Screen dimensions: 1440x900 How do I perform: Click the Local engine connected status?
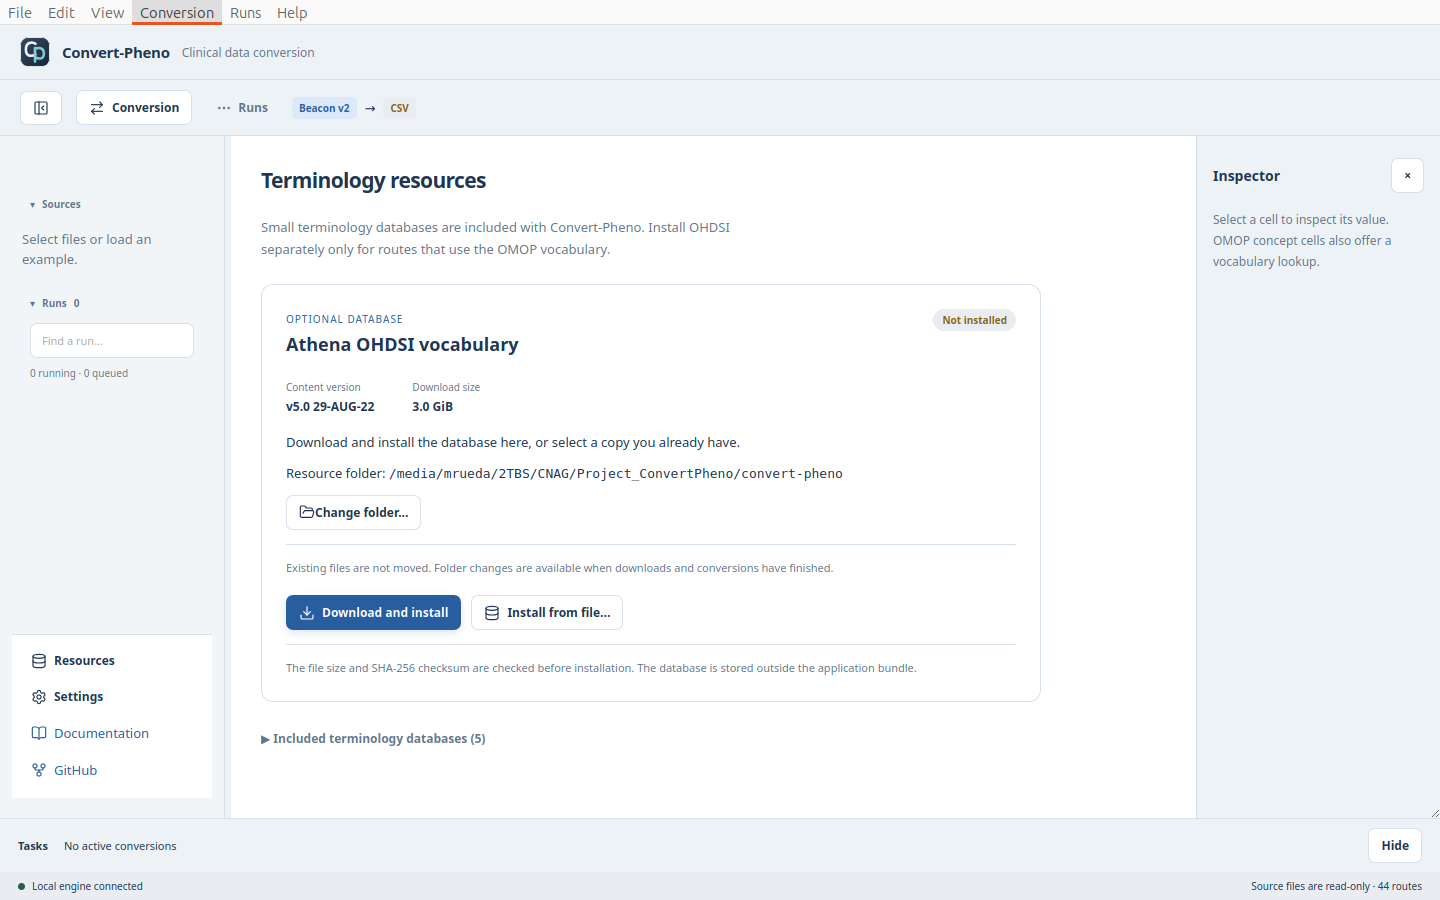click(87, 887)
